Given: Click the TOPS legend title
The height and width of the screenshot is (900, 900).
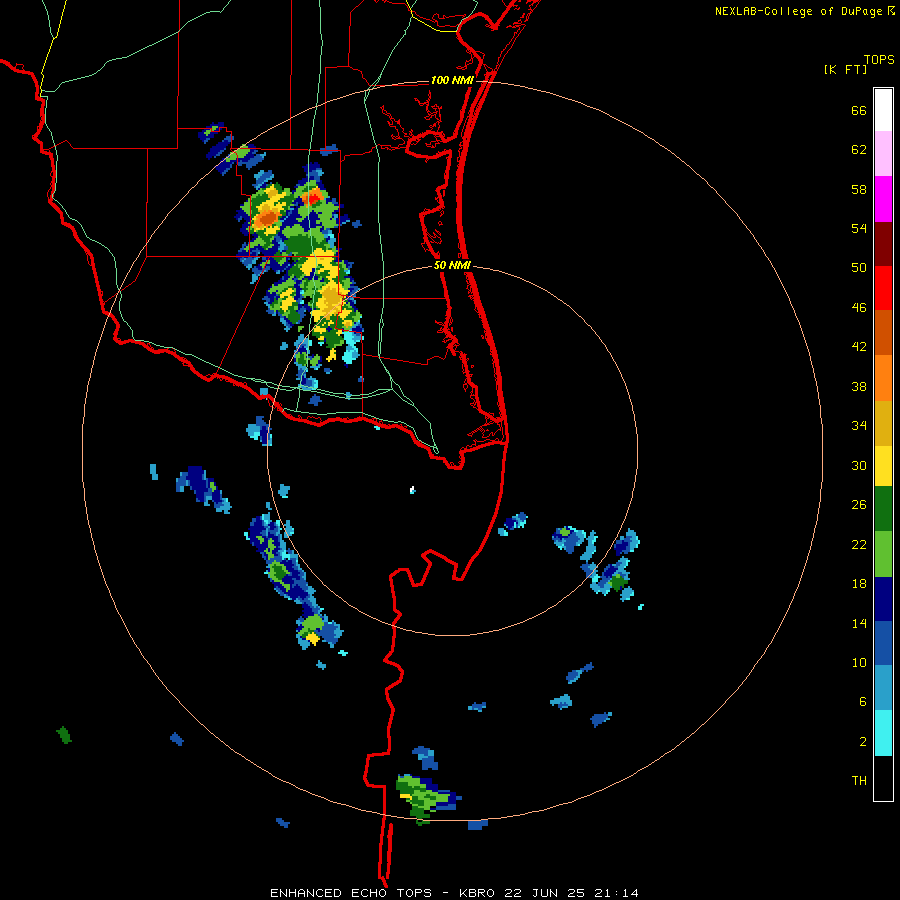Looking at the screenshot, I should click(x=879, y=60).
